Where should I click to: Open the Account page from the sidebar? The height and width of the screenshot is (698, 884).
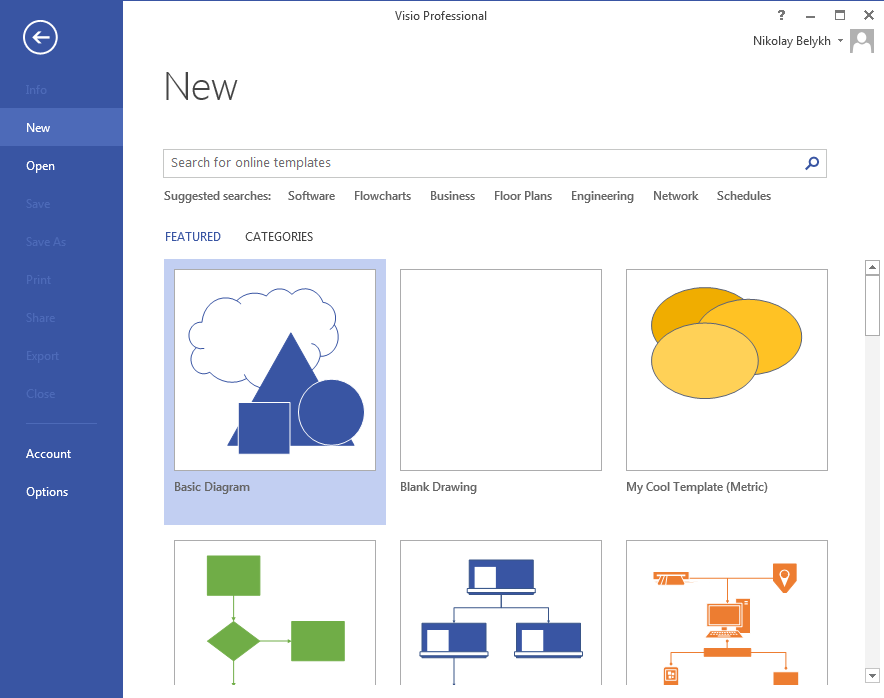click(x=48, y=453)
